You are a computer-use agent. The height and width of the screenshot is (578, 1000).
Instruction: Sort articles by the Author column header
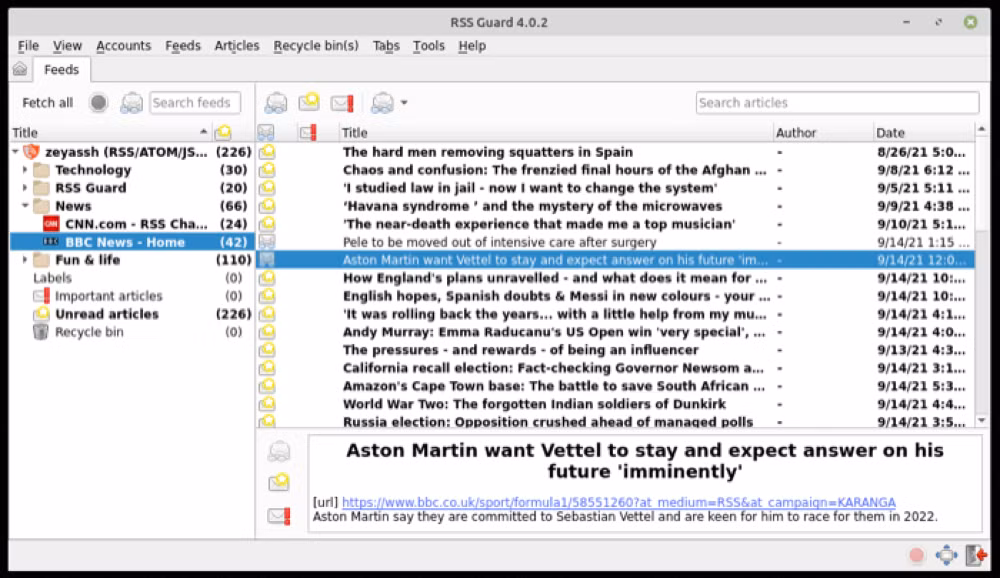[823, 133]
